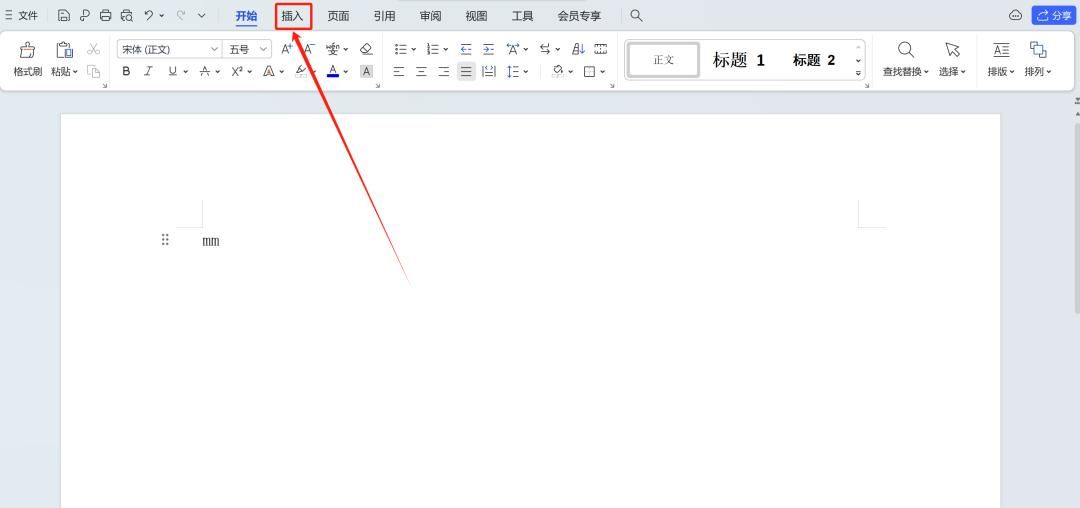Apply the 标题 1 style
The height and width of the screenshot is (508, 1080).
(738, 60)
